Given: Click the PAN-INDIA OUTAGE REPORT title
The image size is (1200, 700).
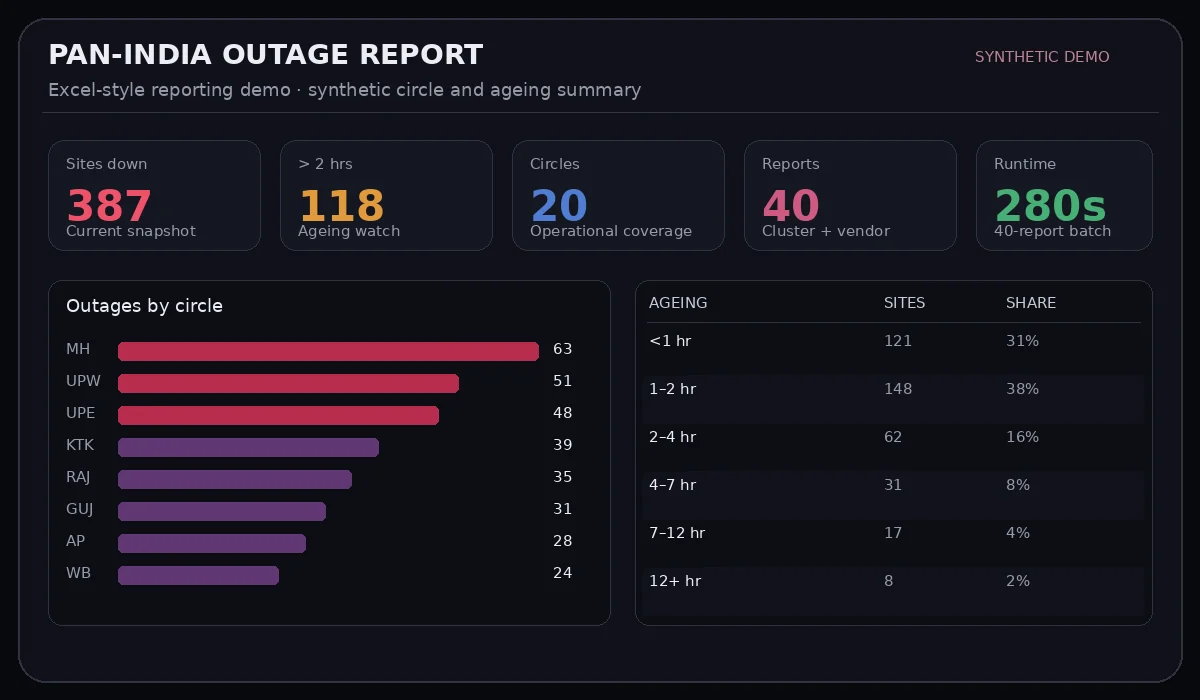Looking at the screenshot, I should point(266,55).
